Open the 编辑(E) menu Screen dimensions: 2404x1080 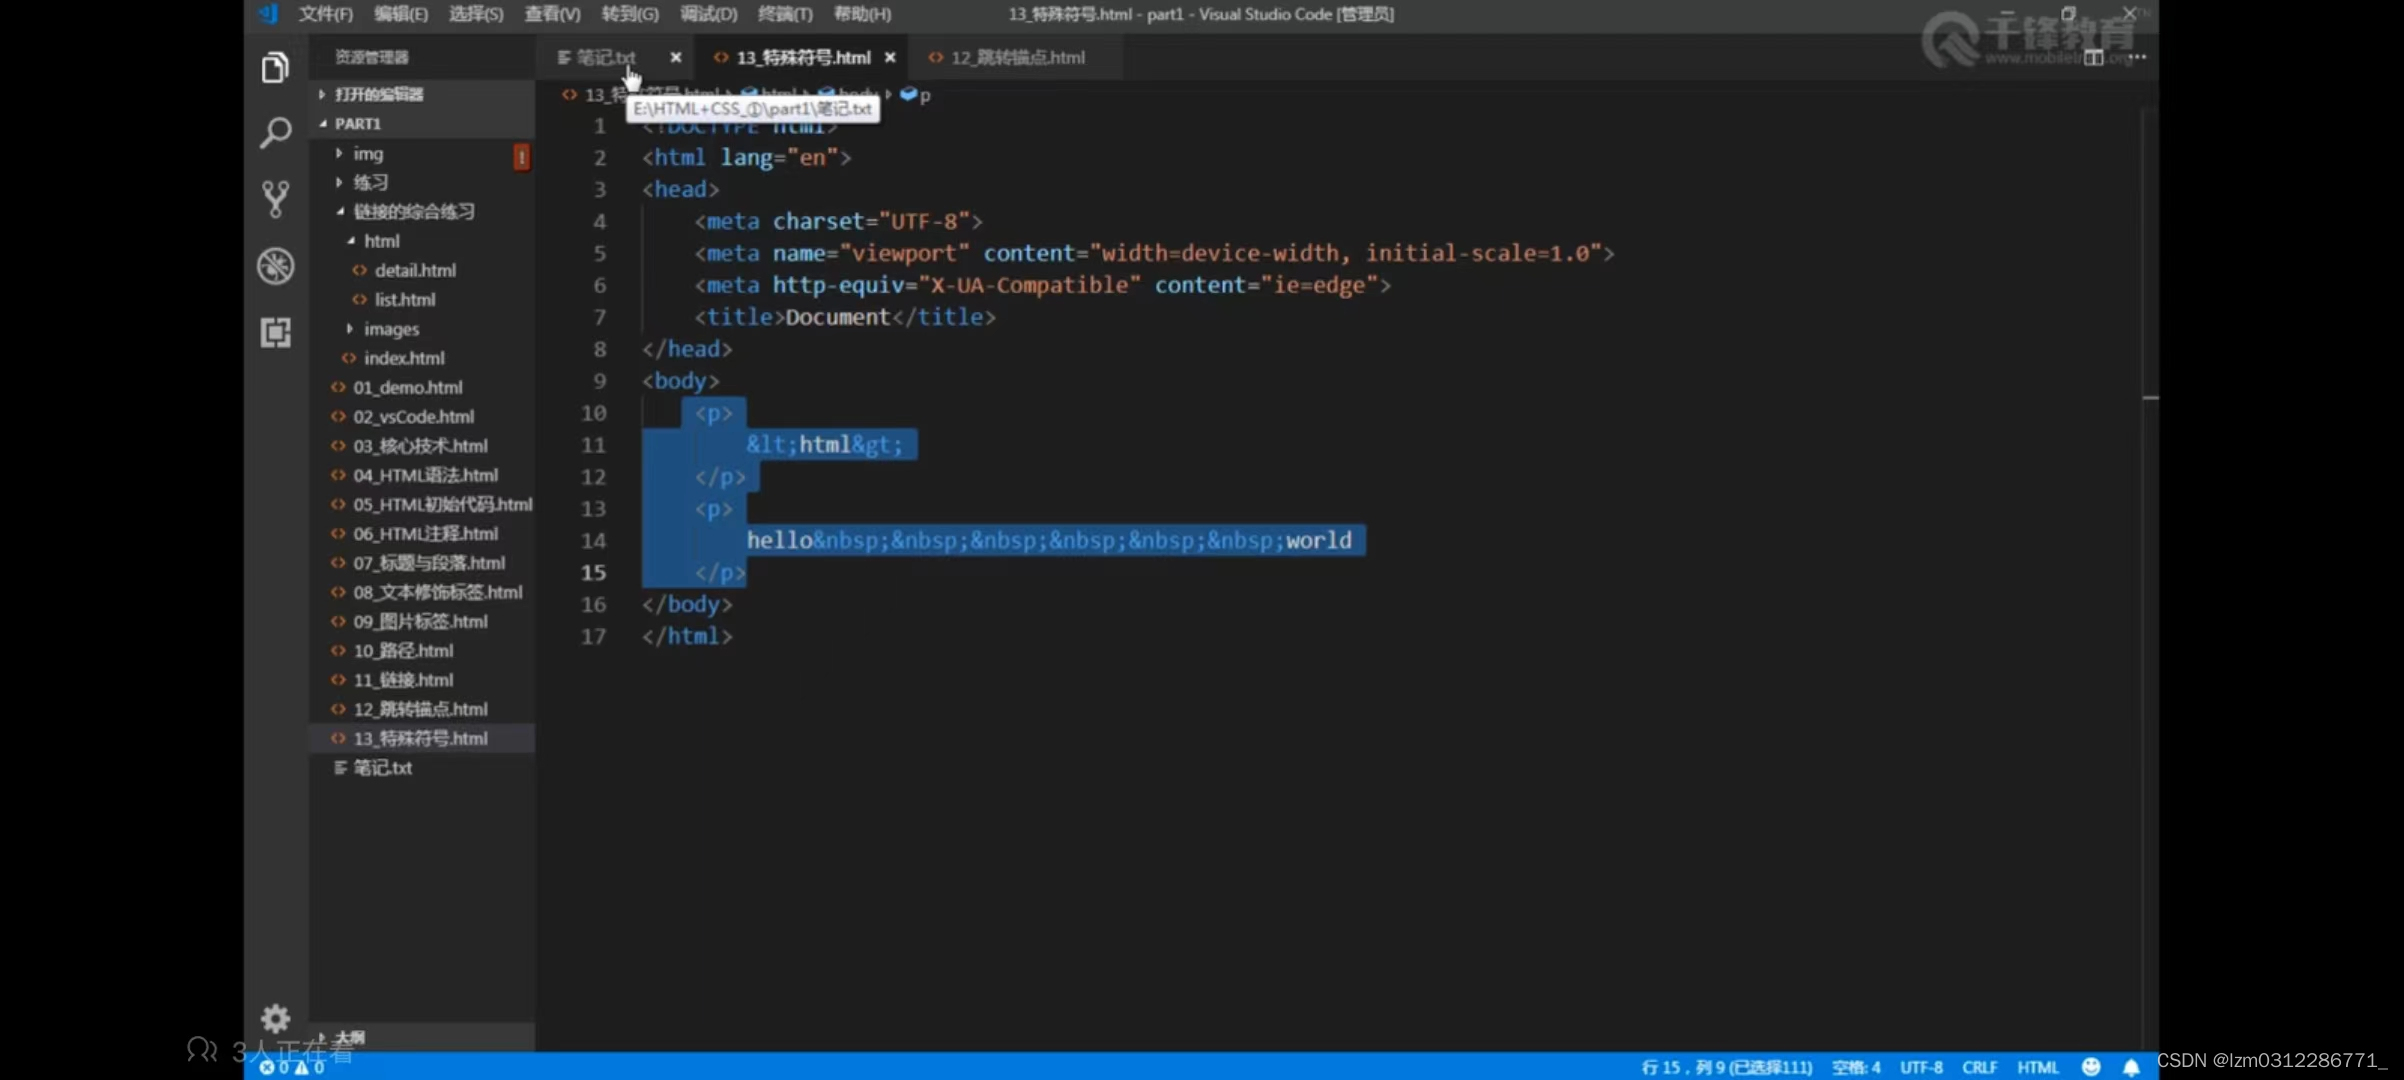[401, 14]
